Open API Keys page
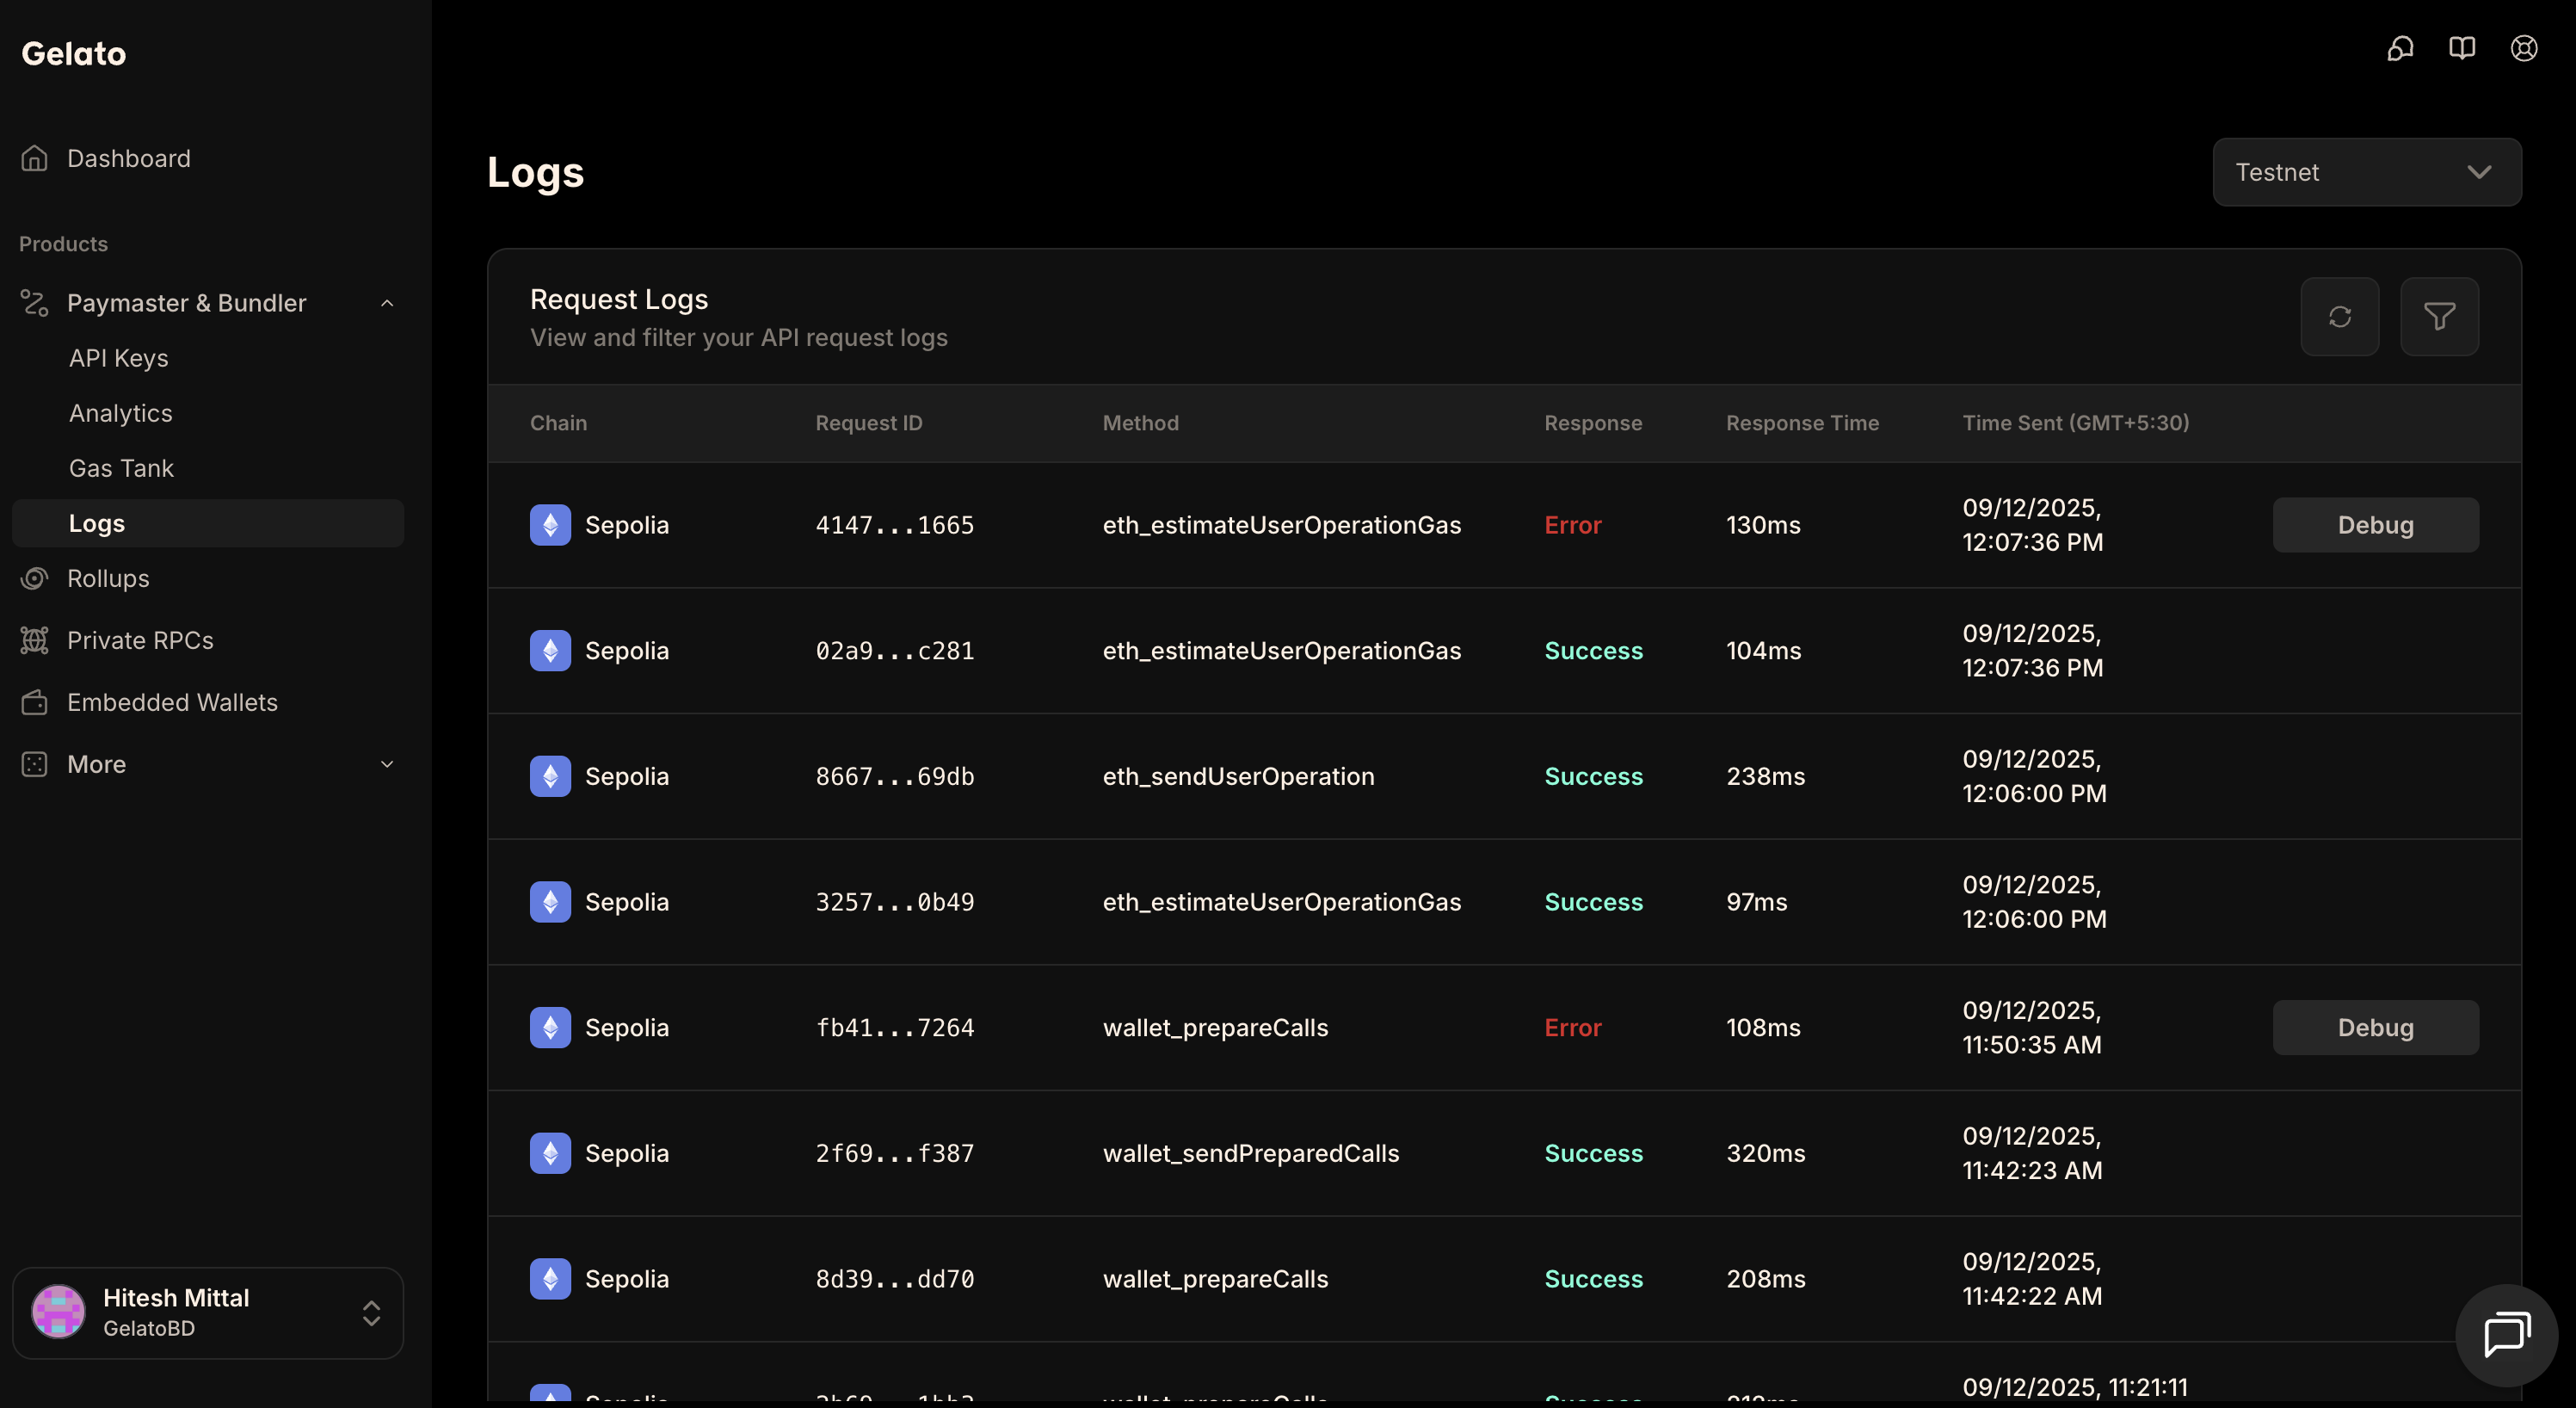 [119, 358]
